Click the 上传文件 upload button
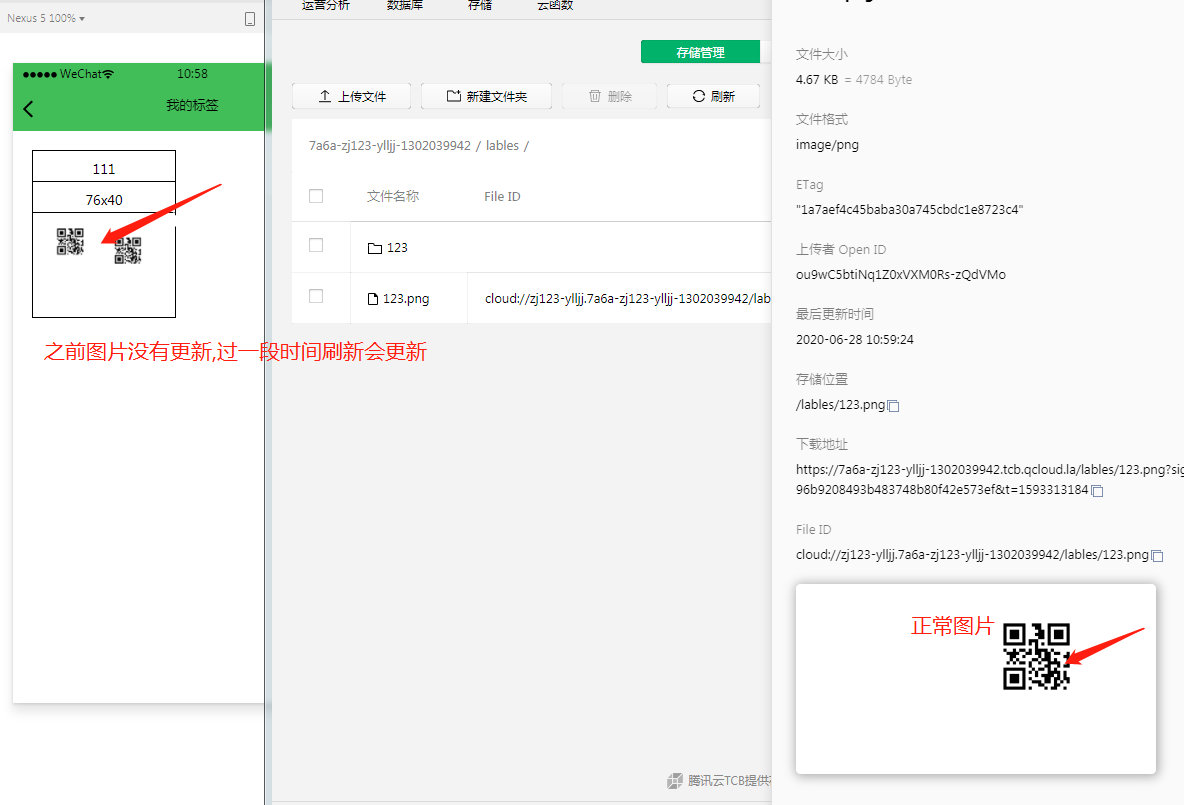 pos(351,96)
